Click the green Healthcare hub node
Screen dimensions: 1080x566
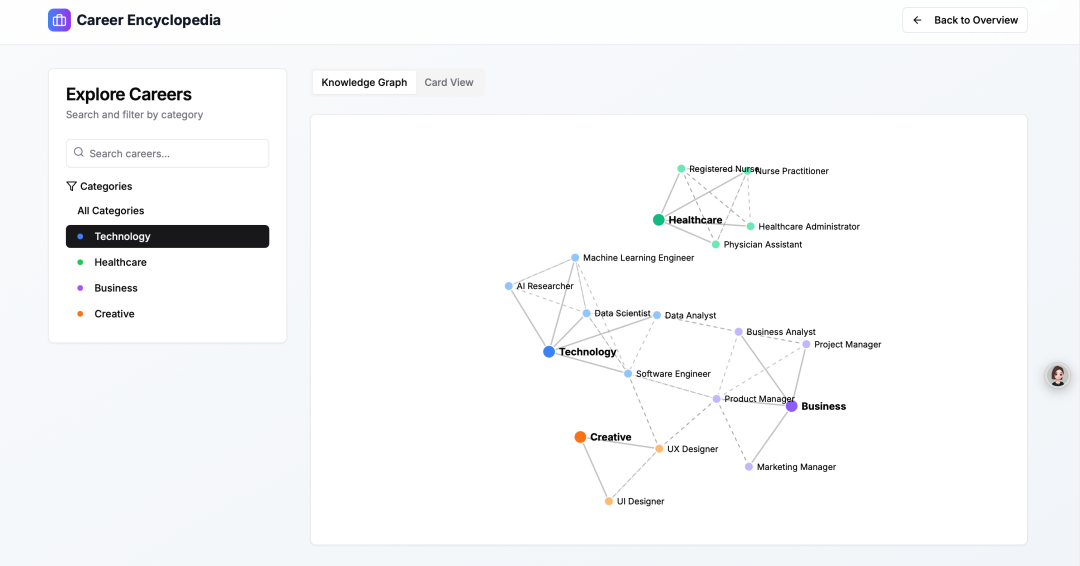click(x=658, y=220)
